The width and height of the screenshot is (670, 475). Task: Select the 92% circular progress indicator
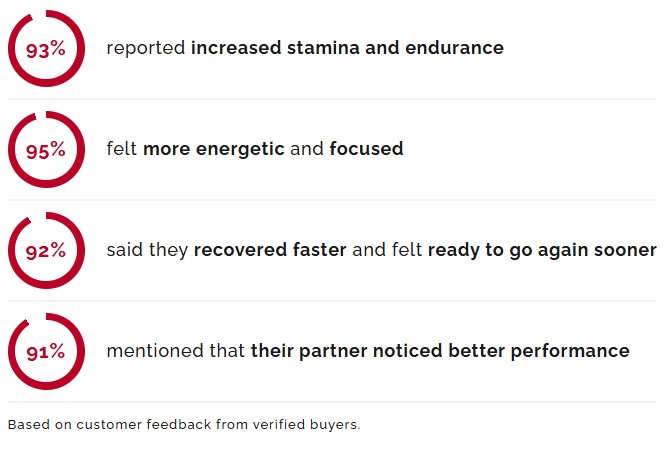[x=45, y=251]
